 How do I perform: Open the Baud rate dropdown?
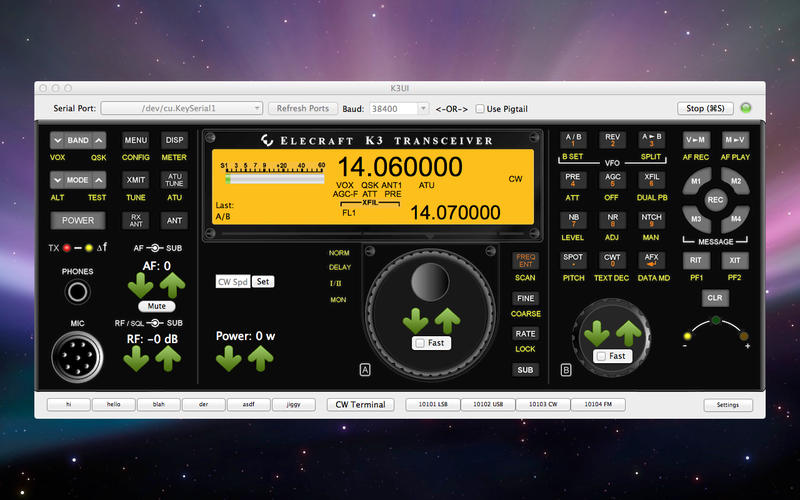click(398, 108)
